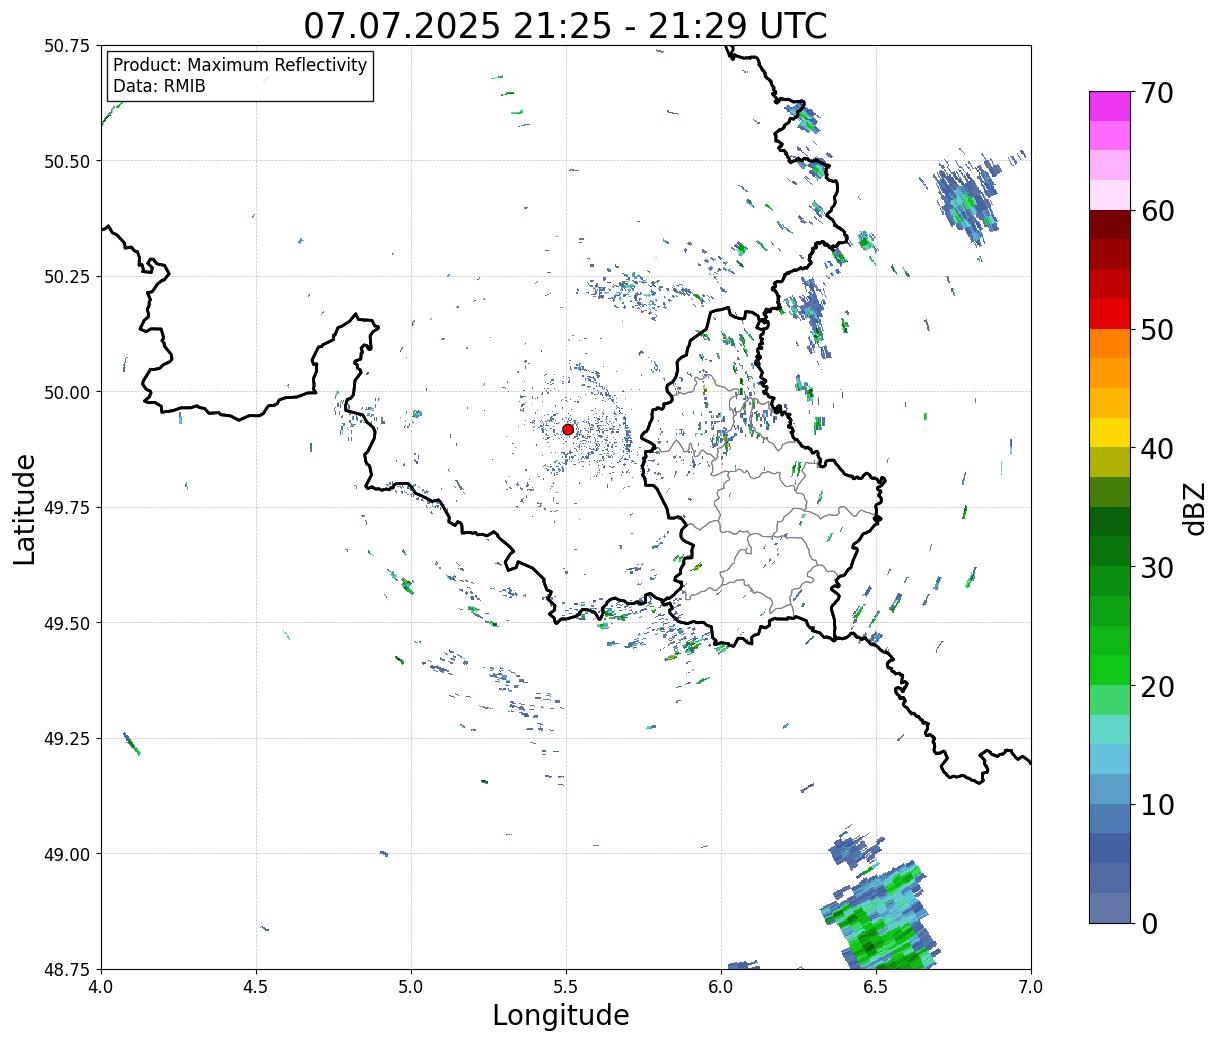This screenshot has width=1219, height=1040.
Task: Click the red radar station marker dot
Action: click(568, 429)
